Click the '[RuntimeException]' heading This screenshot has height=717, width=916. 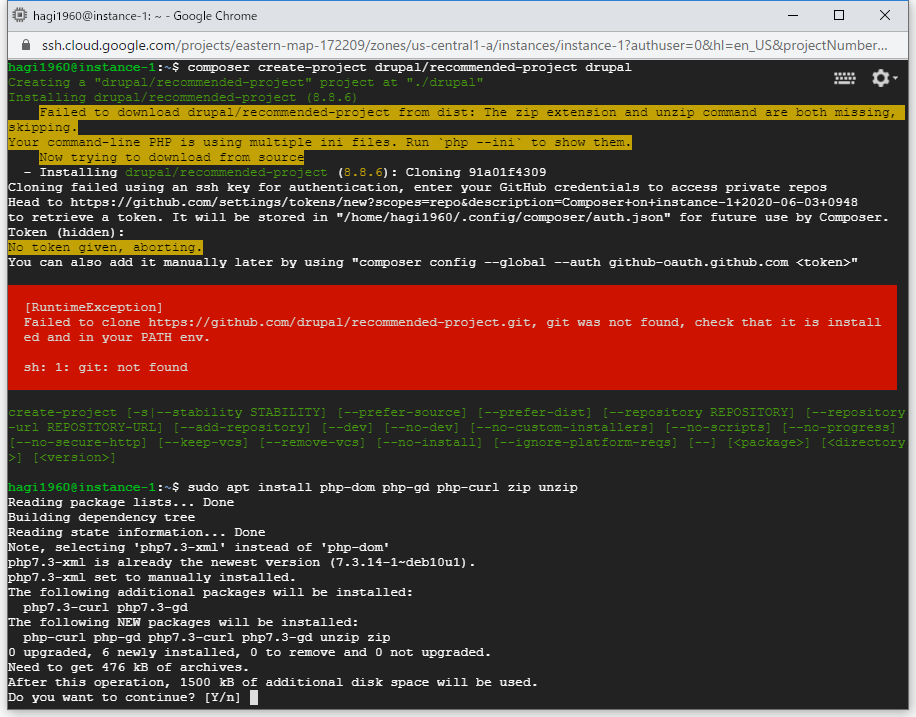93,307
